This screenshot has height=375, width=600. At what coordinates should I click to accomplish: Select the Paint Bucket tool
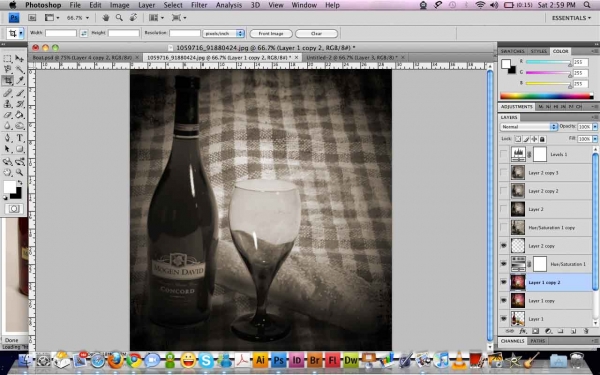(x=20, y=114)
